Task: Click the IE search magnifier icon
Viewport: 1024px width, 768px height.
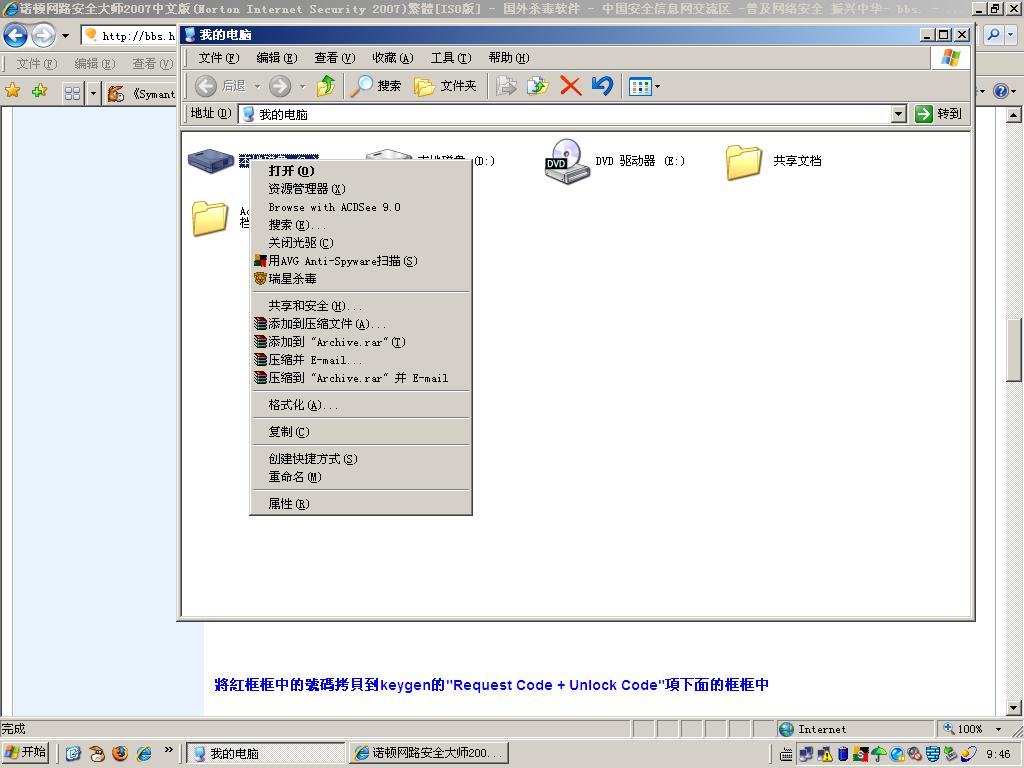Action: click(993, 35)
